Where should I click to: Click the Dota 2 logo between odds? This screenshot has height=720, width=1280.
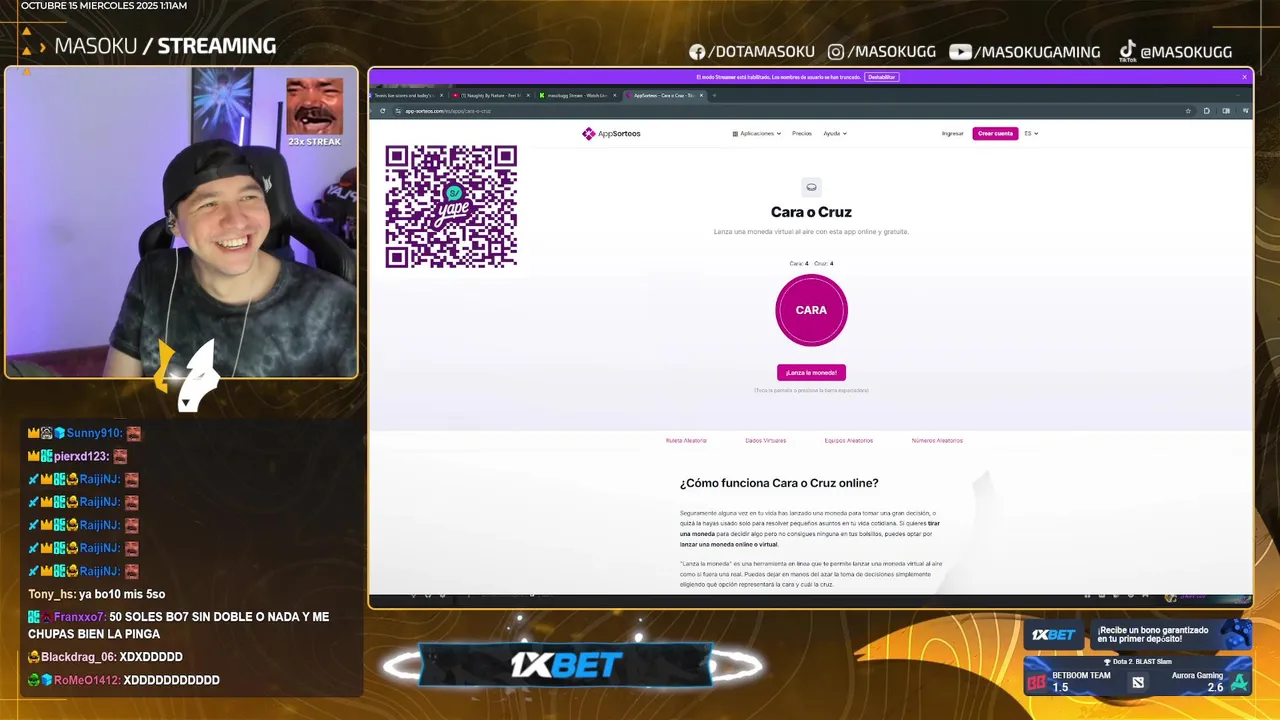tap(1138, 682)
